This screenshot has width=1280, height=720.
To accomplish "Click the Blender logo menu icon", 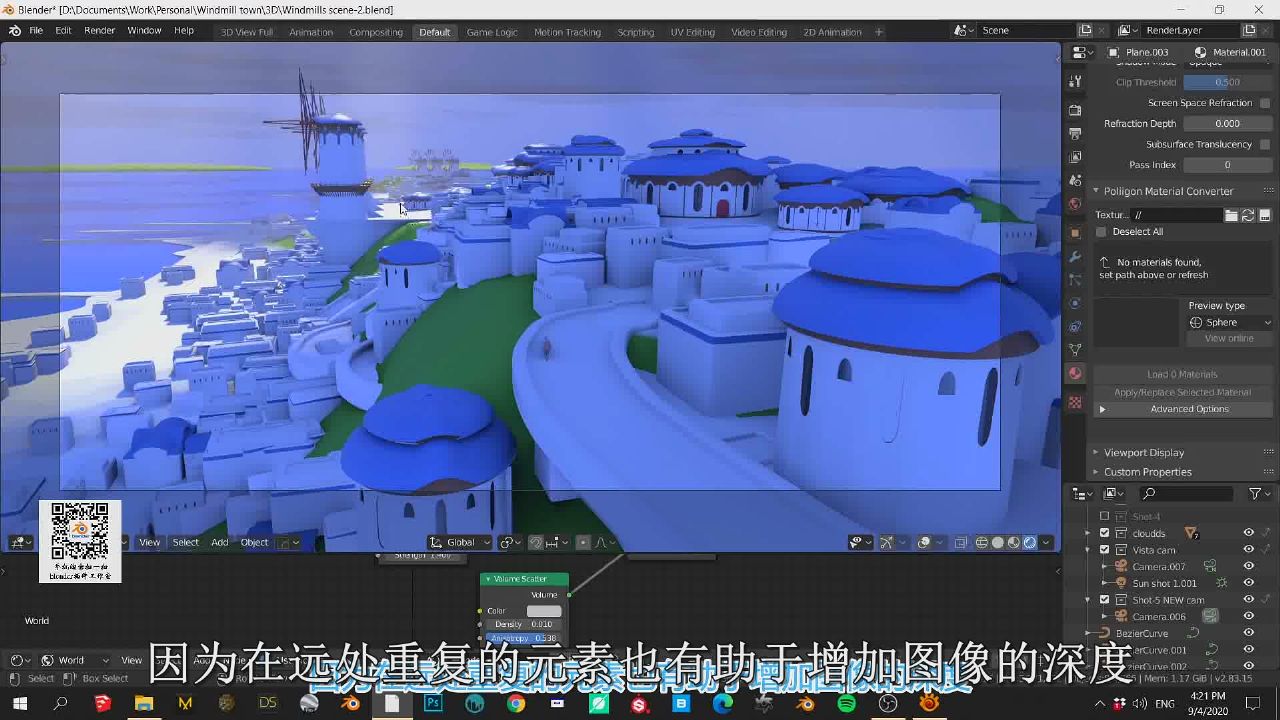I will [x=15, y=31].
